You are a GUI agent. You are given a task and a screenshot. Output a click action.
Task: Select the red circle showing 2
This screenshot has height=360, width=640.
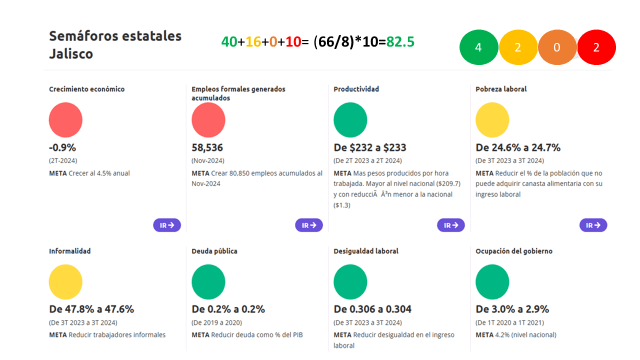tap(596, 47)
